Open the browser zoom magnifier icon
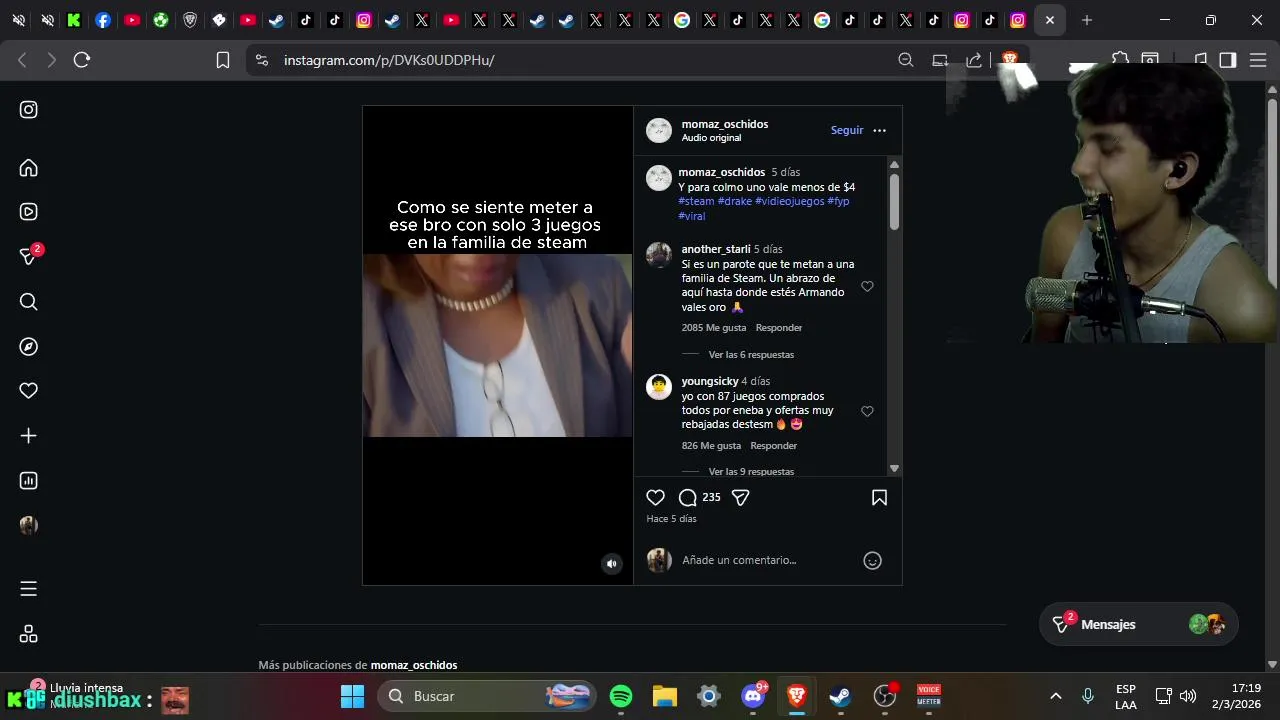 (906, 60)
